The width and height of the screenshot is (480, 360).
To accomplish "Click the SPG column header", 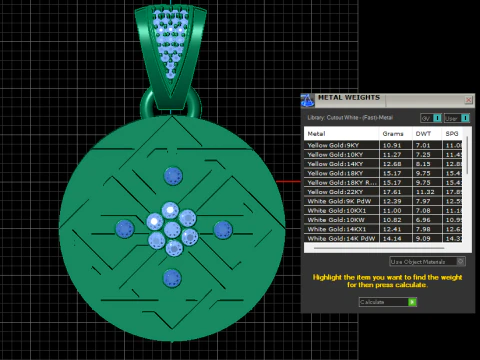I will click(x=452, y=134).
